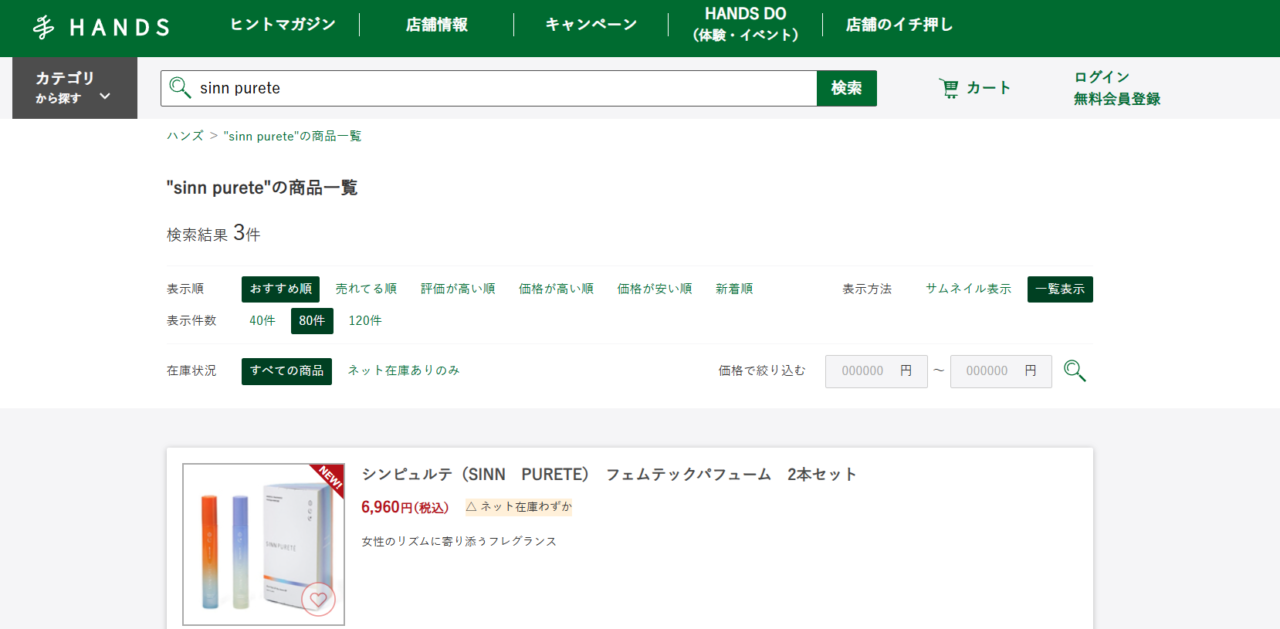
Task: Sort by 評価が高い順
Action: pyautogui.click(x=458, y=289)
